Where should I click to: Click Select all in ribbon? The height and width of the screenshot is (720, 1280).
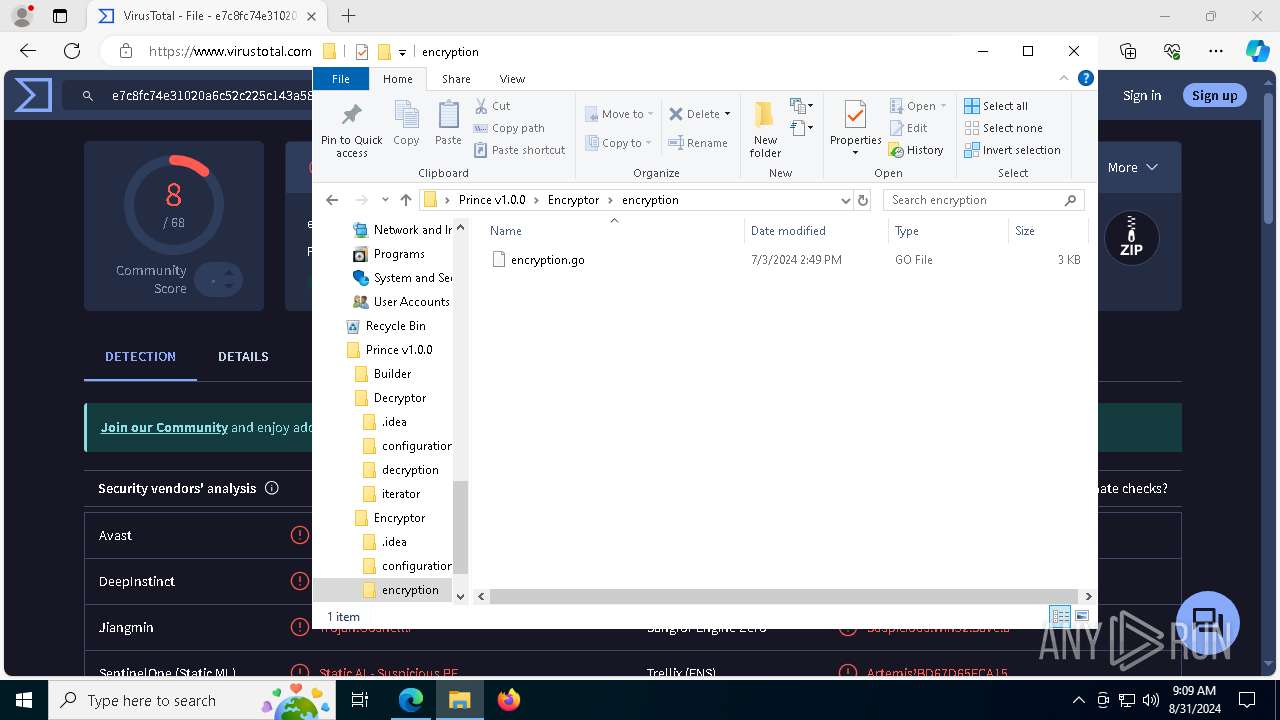[x=996, y=106]
